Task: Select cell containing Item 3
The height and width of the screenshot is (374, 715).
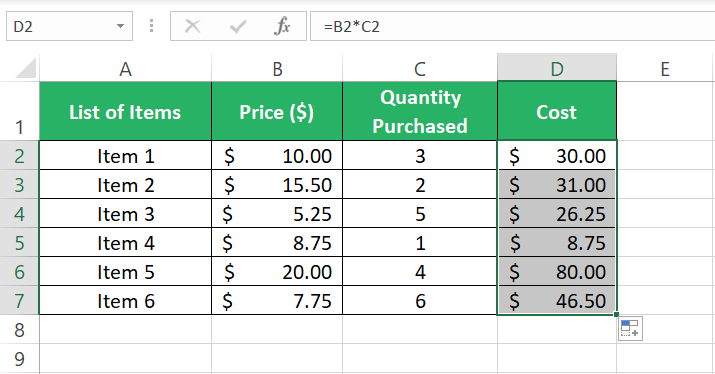Action: click(x=125, y=213)
